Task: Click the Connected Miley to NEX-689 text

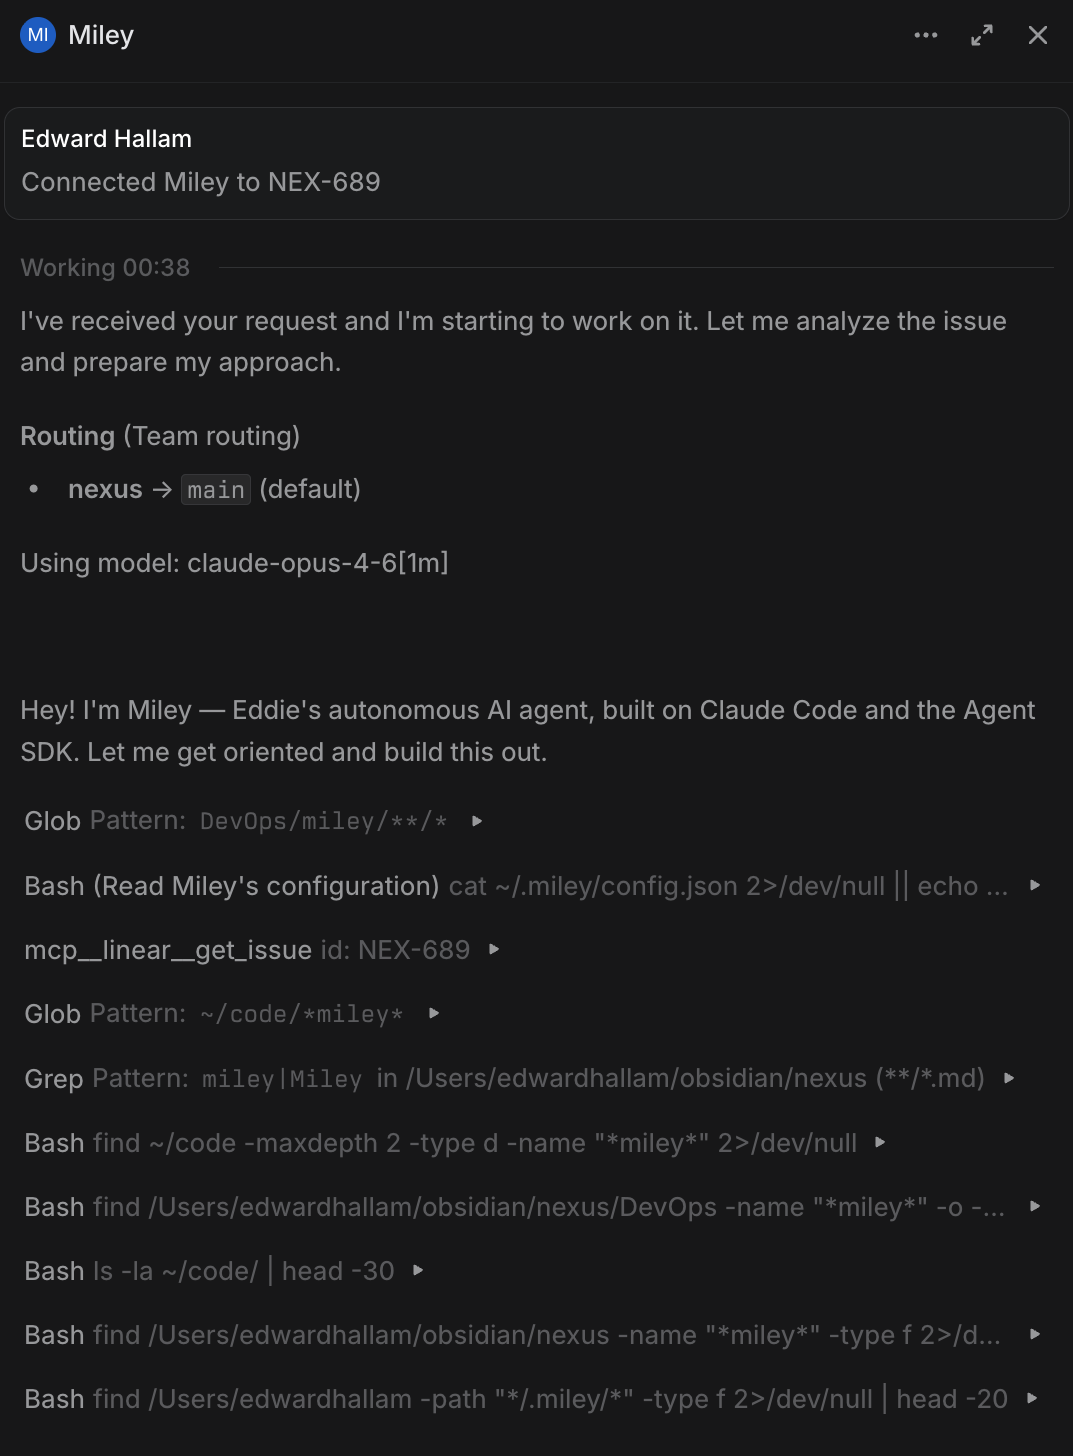Action: [x=201, y=182]
